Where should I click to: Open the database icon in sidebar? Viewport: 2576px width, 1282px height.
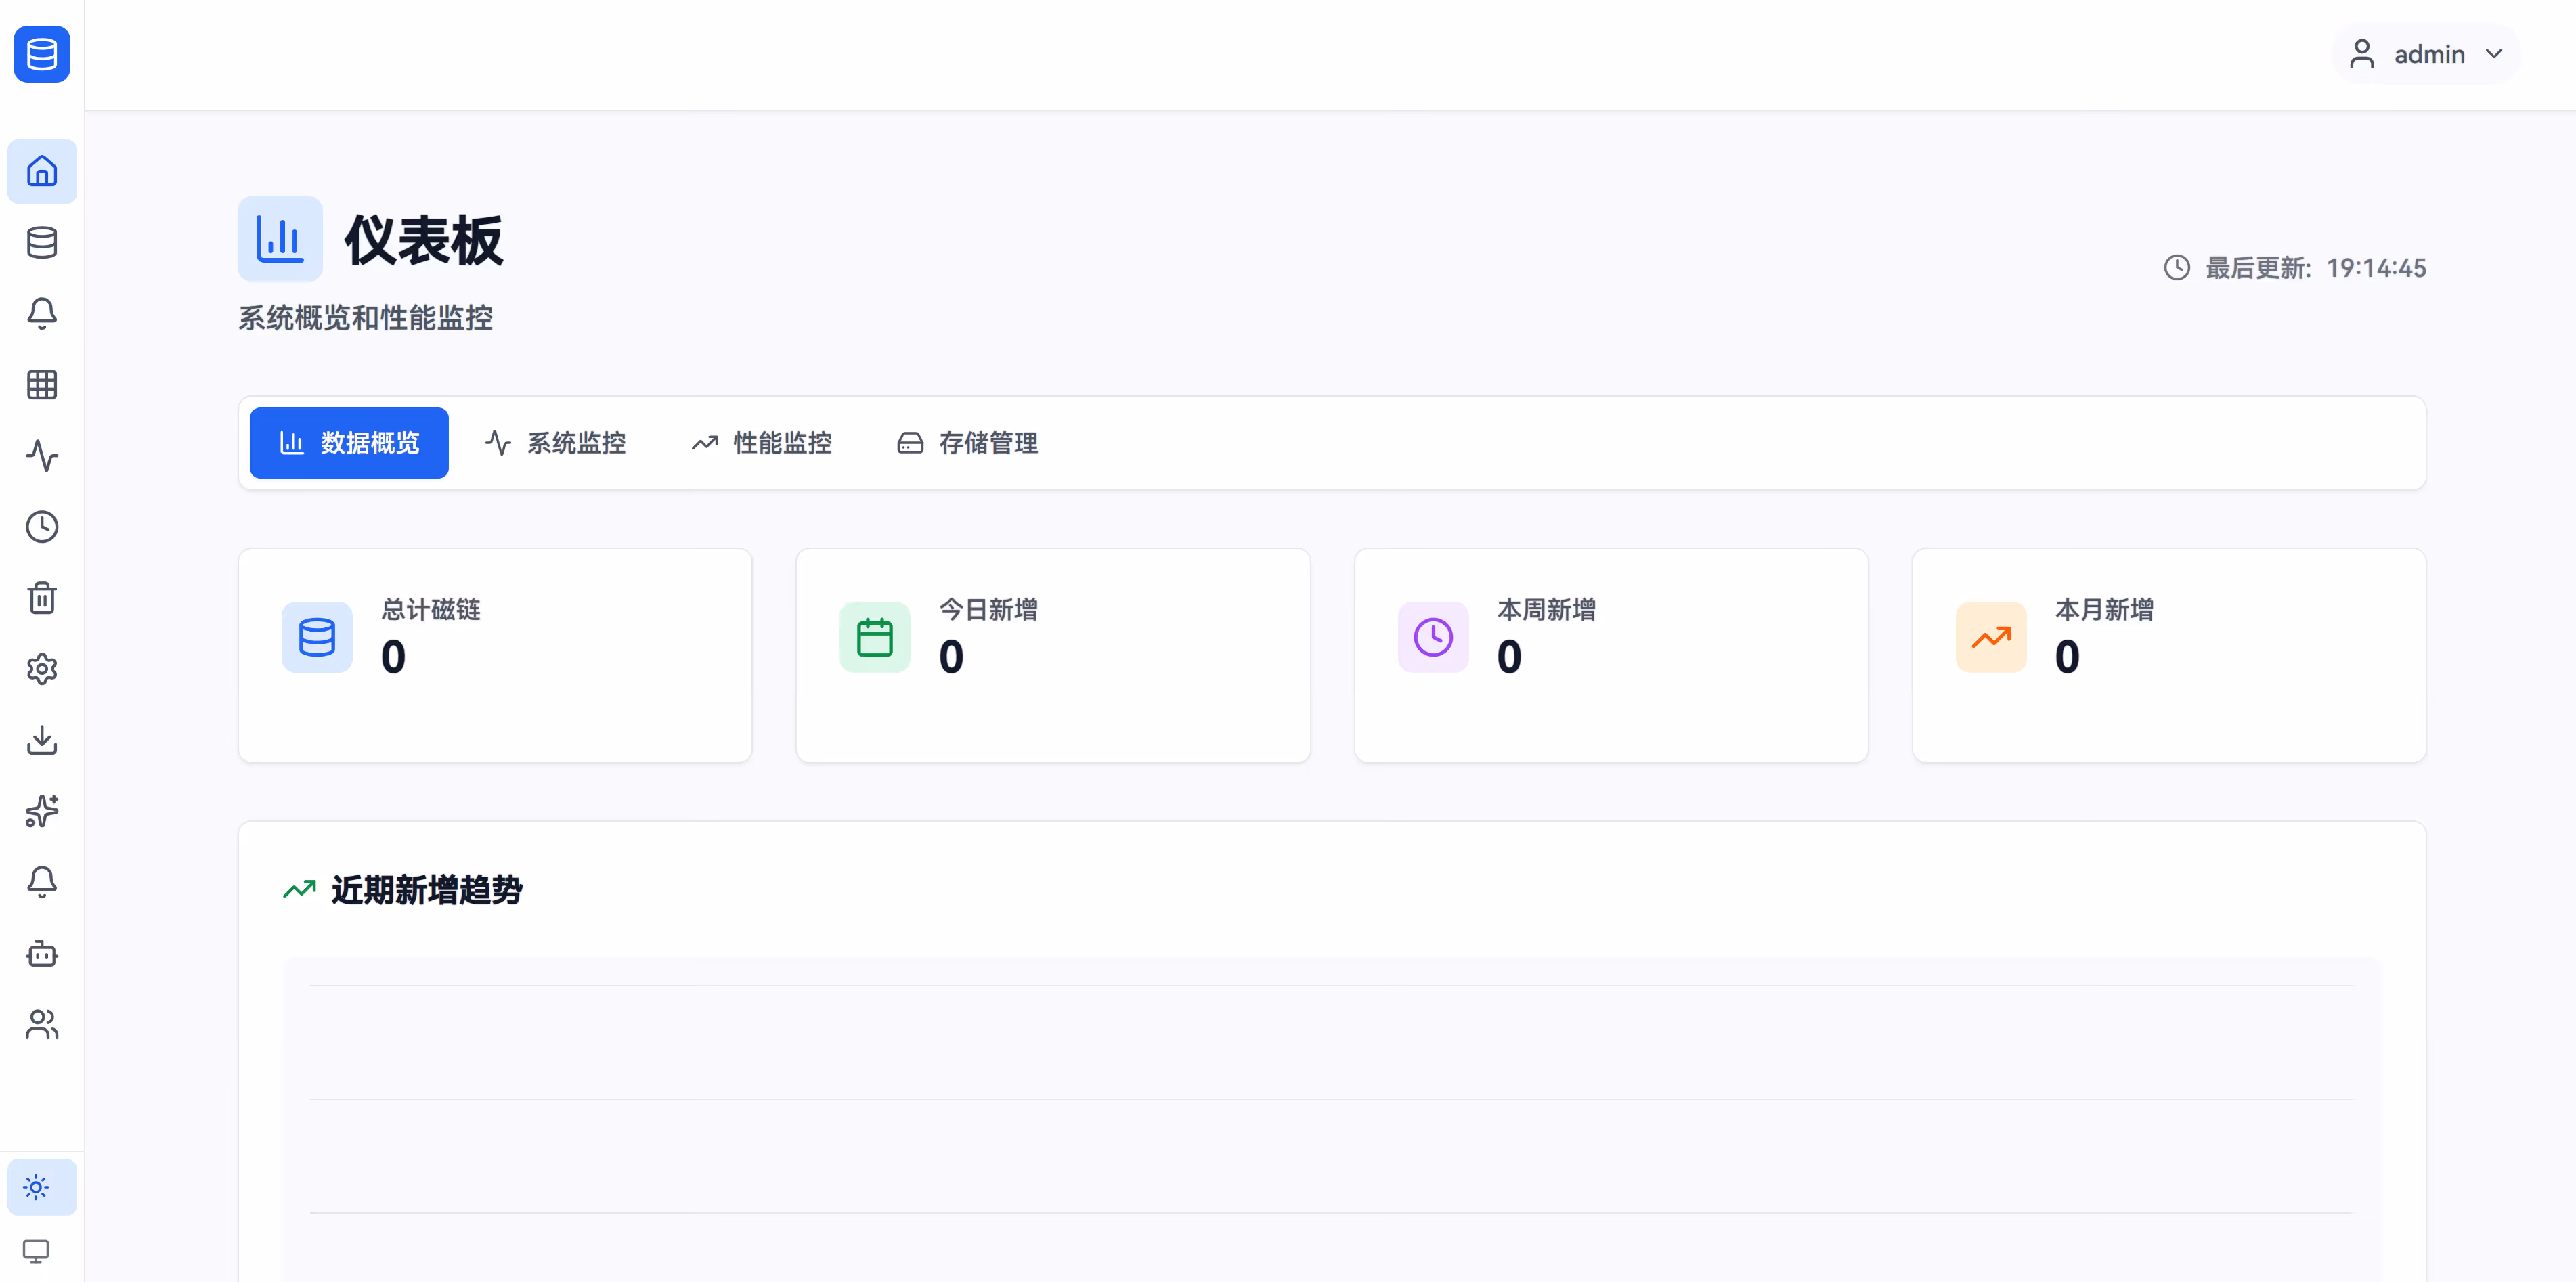pyautogui.click(x=42, y=242)
